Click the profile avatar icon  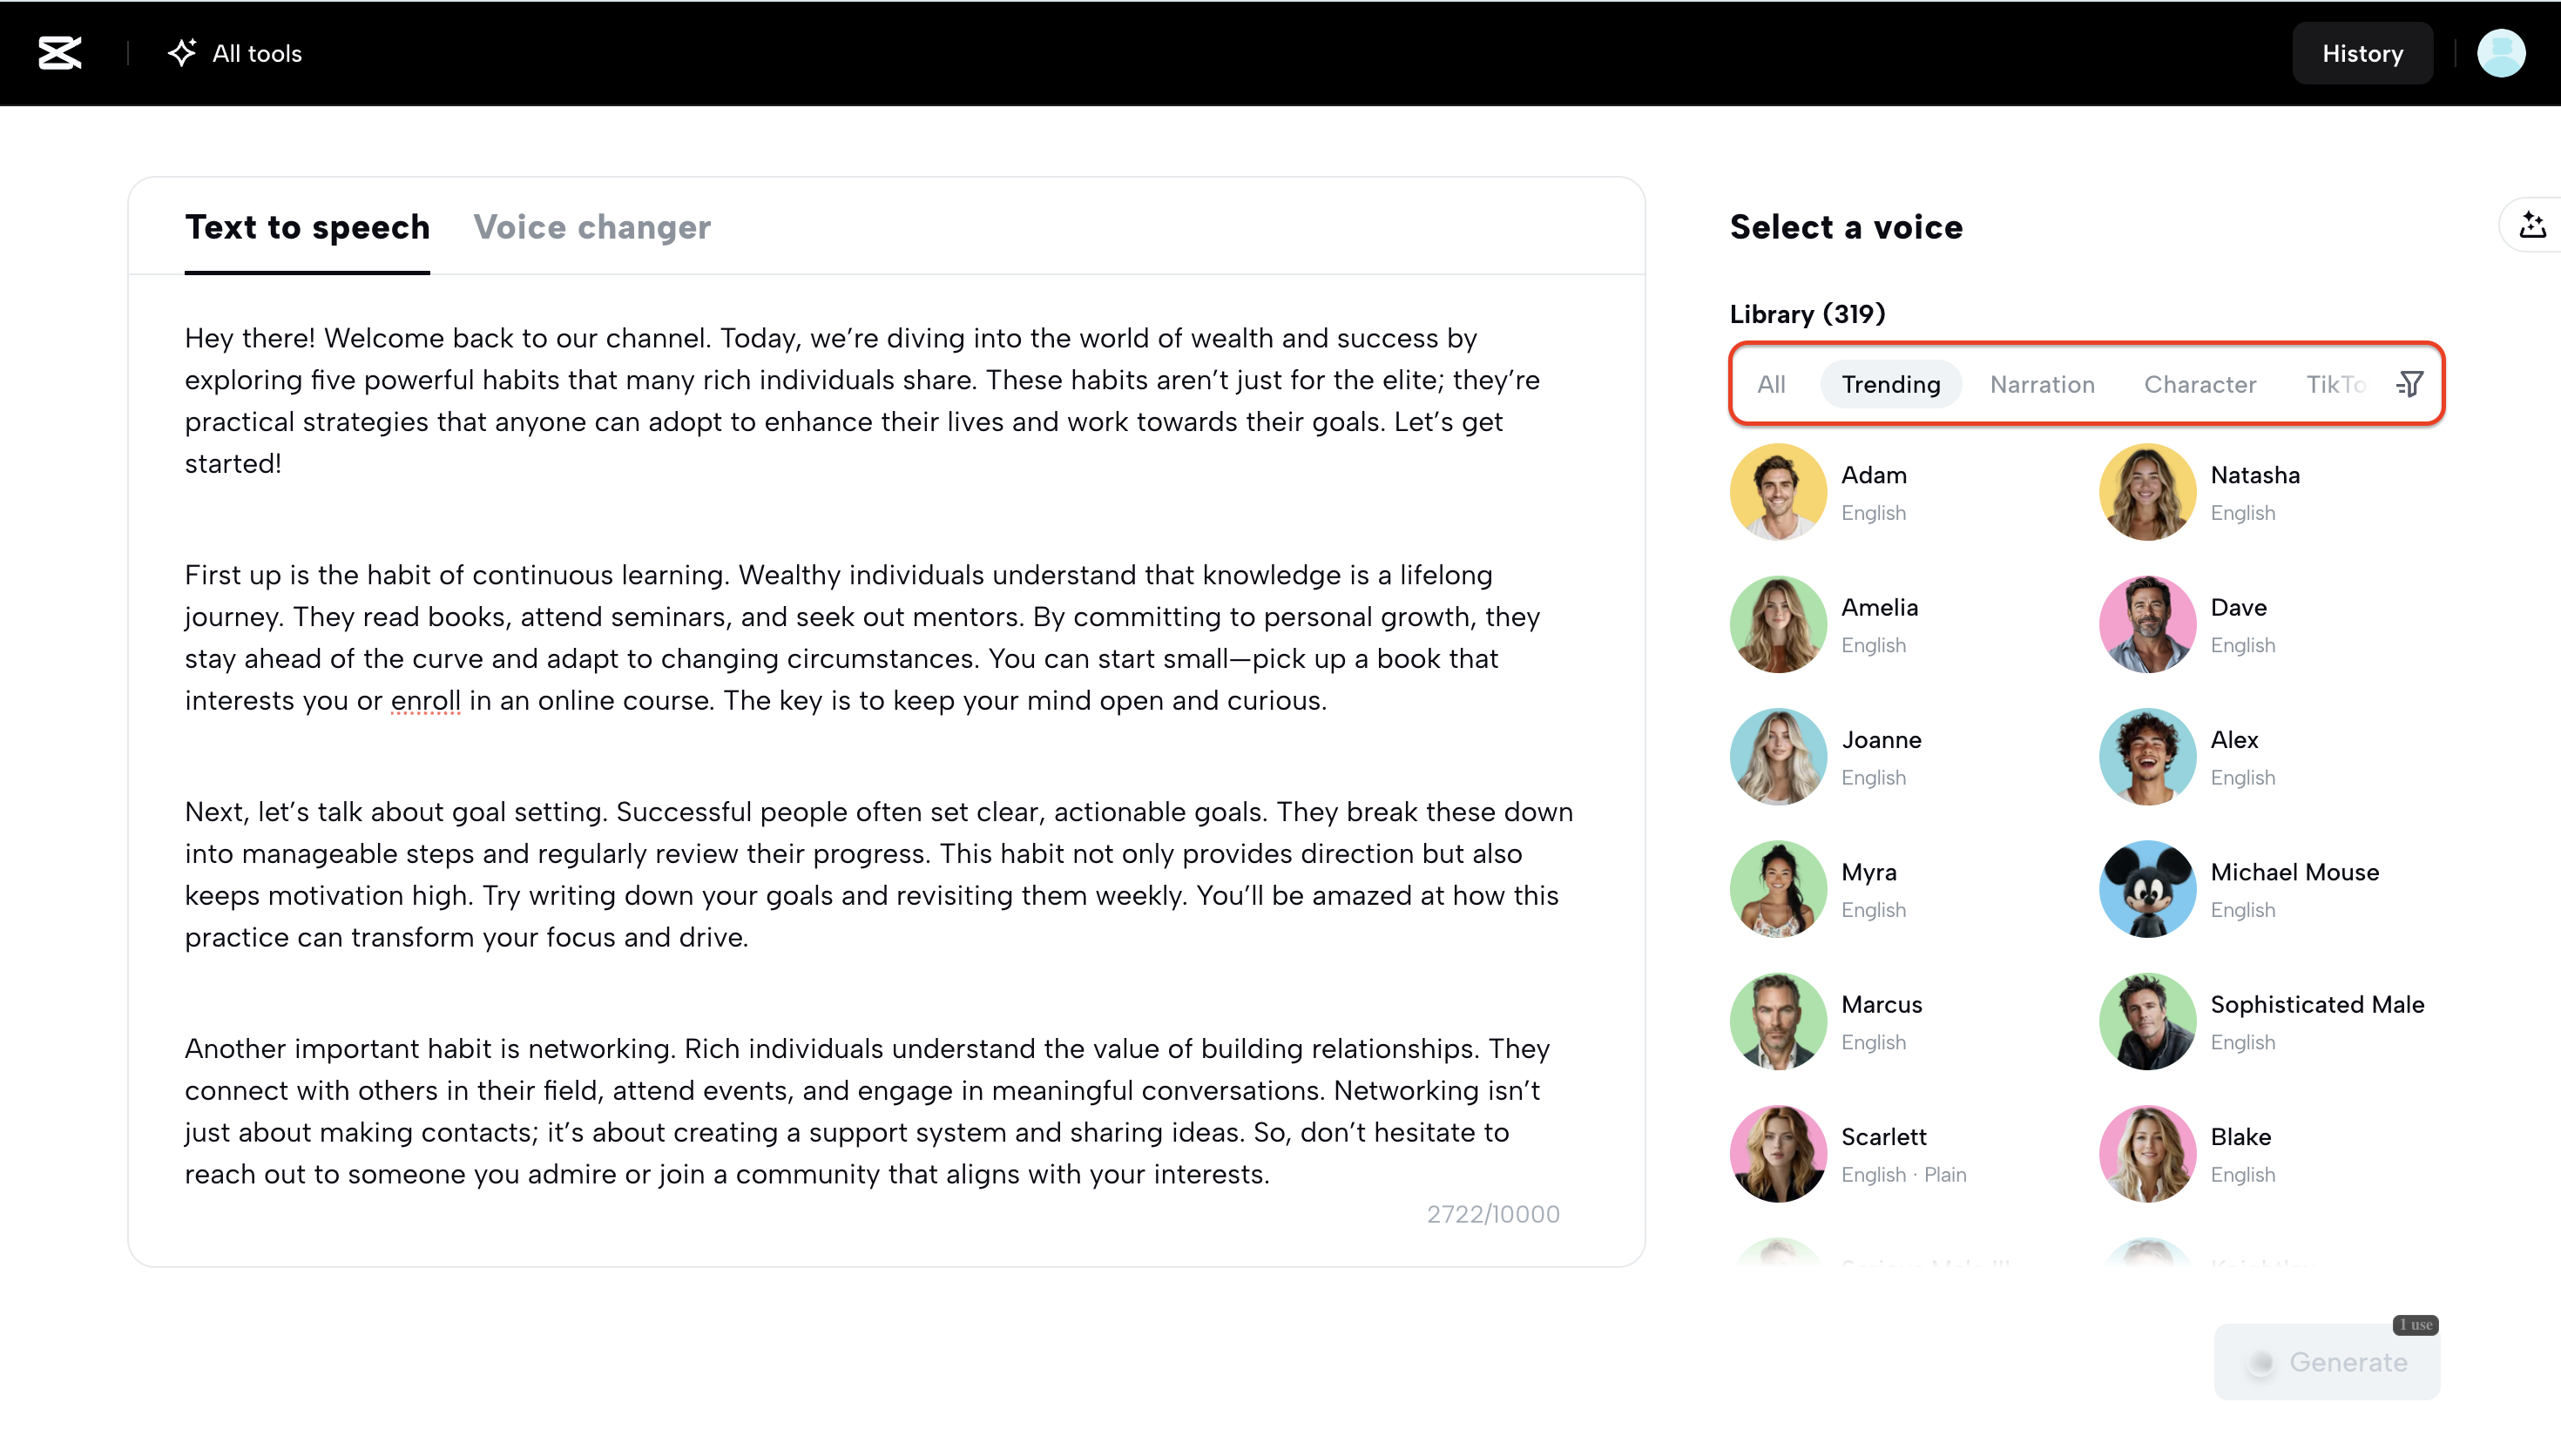point(2502,53)
